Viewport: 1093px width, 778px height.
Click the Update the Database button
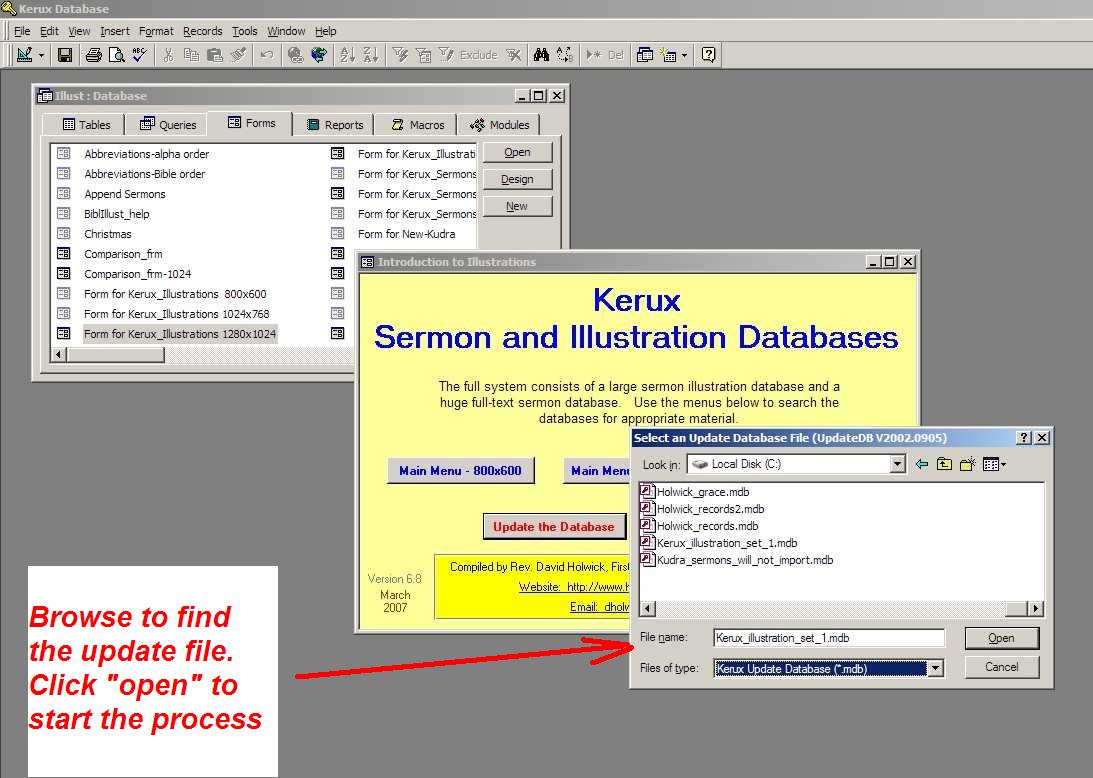554,527
